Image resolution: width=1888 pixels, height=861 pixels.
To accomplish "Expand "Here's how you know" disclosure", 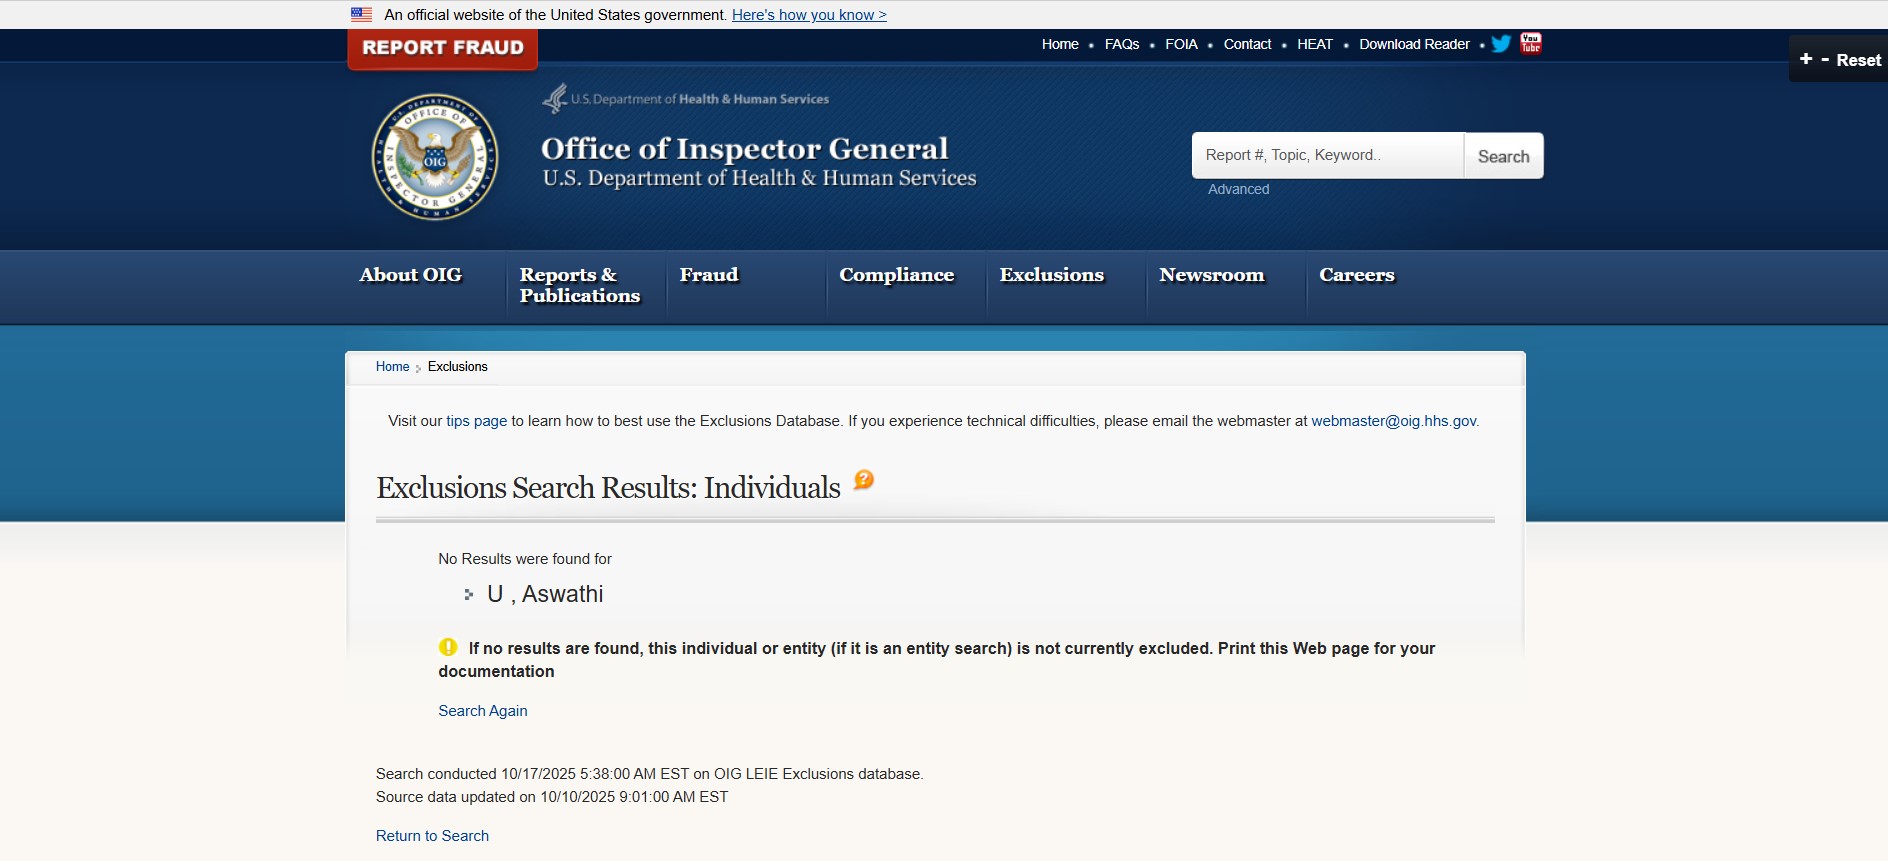I will click(809, 15).
